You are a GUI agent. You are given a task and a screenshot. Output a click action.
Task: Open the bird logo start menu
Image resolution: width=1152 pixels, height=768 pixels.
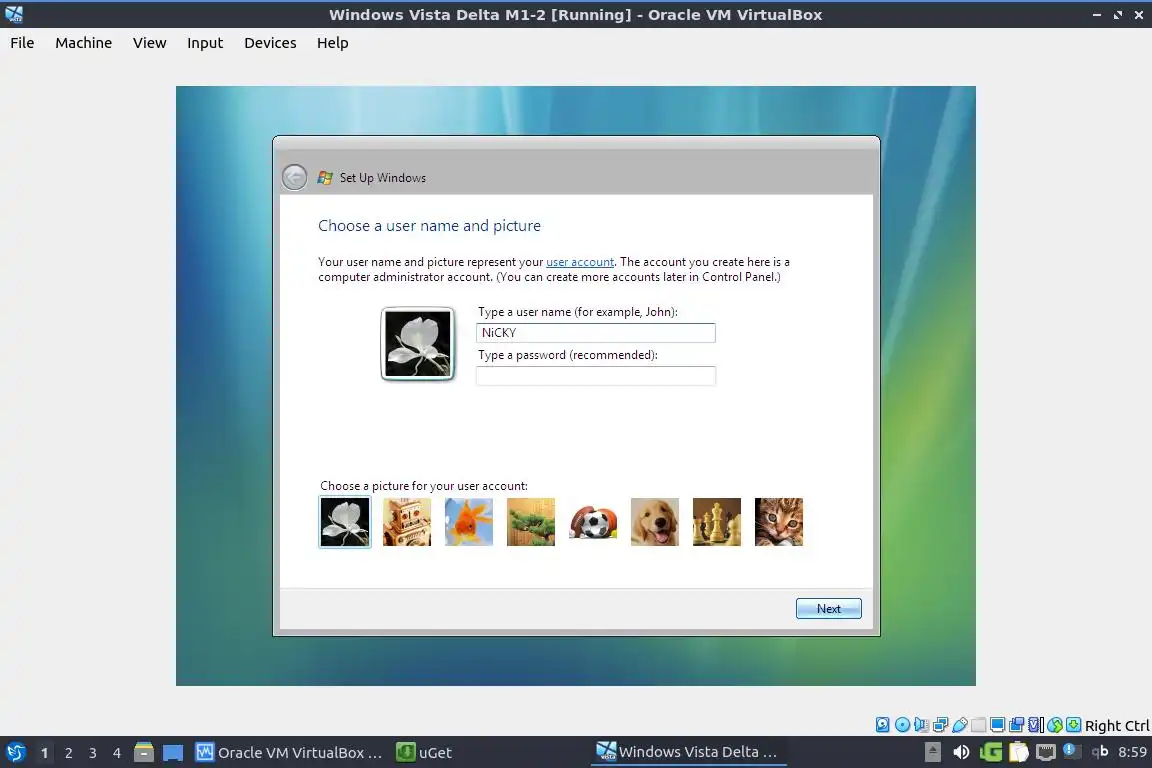tap(15, 752)
